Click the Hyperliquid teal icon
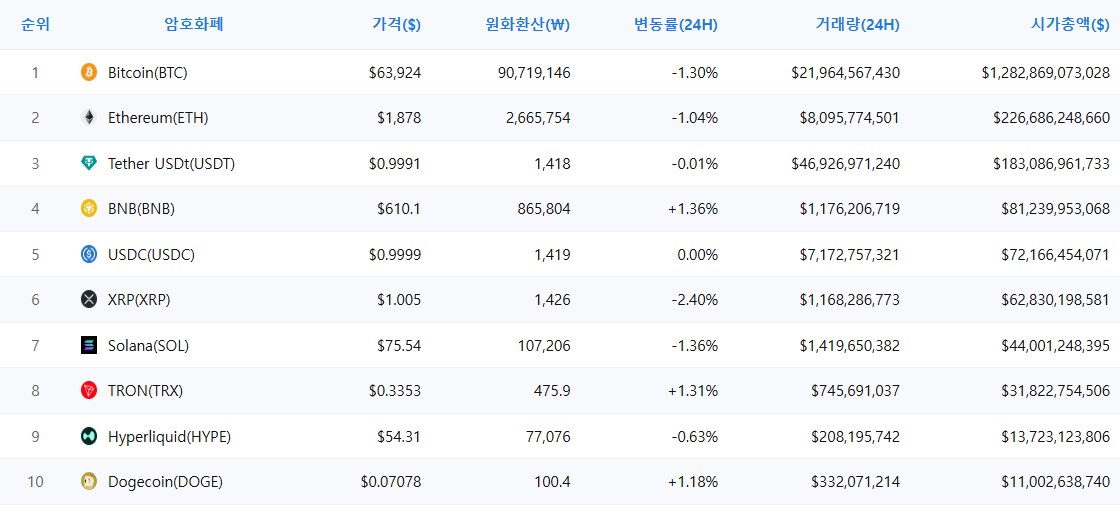 coord(89,436)
